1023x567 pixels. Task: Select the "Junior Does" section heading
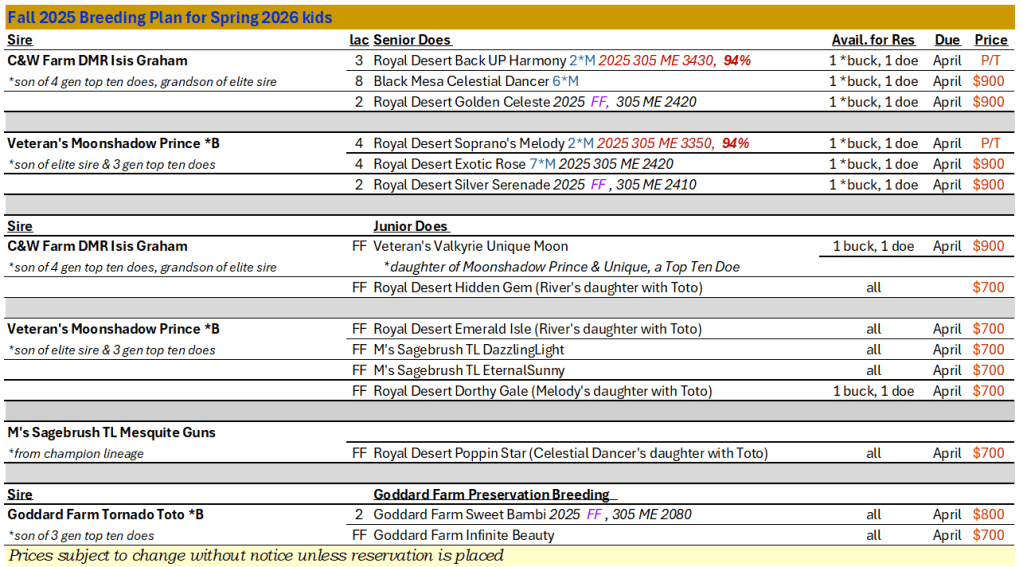click(410, 226)
